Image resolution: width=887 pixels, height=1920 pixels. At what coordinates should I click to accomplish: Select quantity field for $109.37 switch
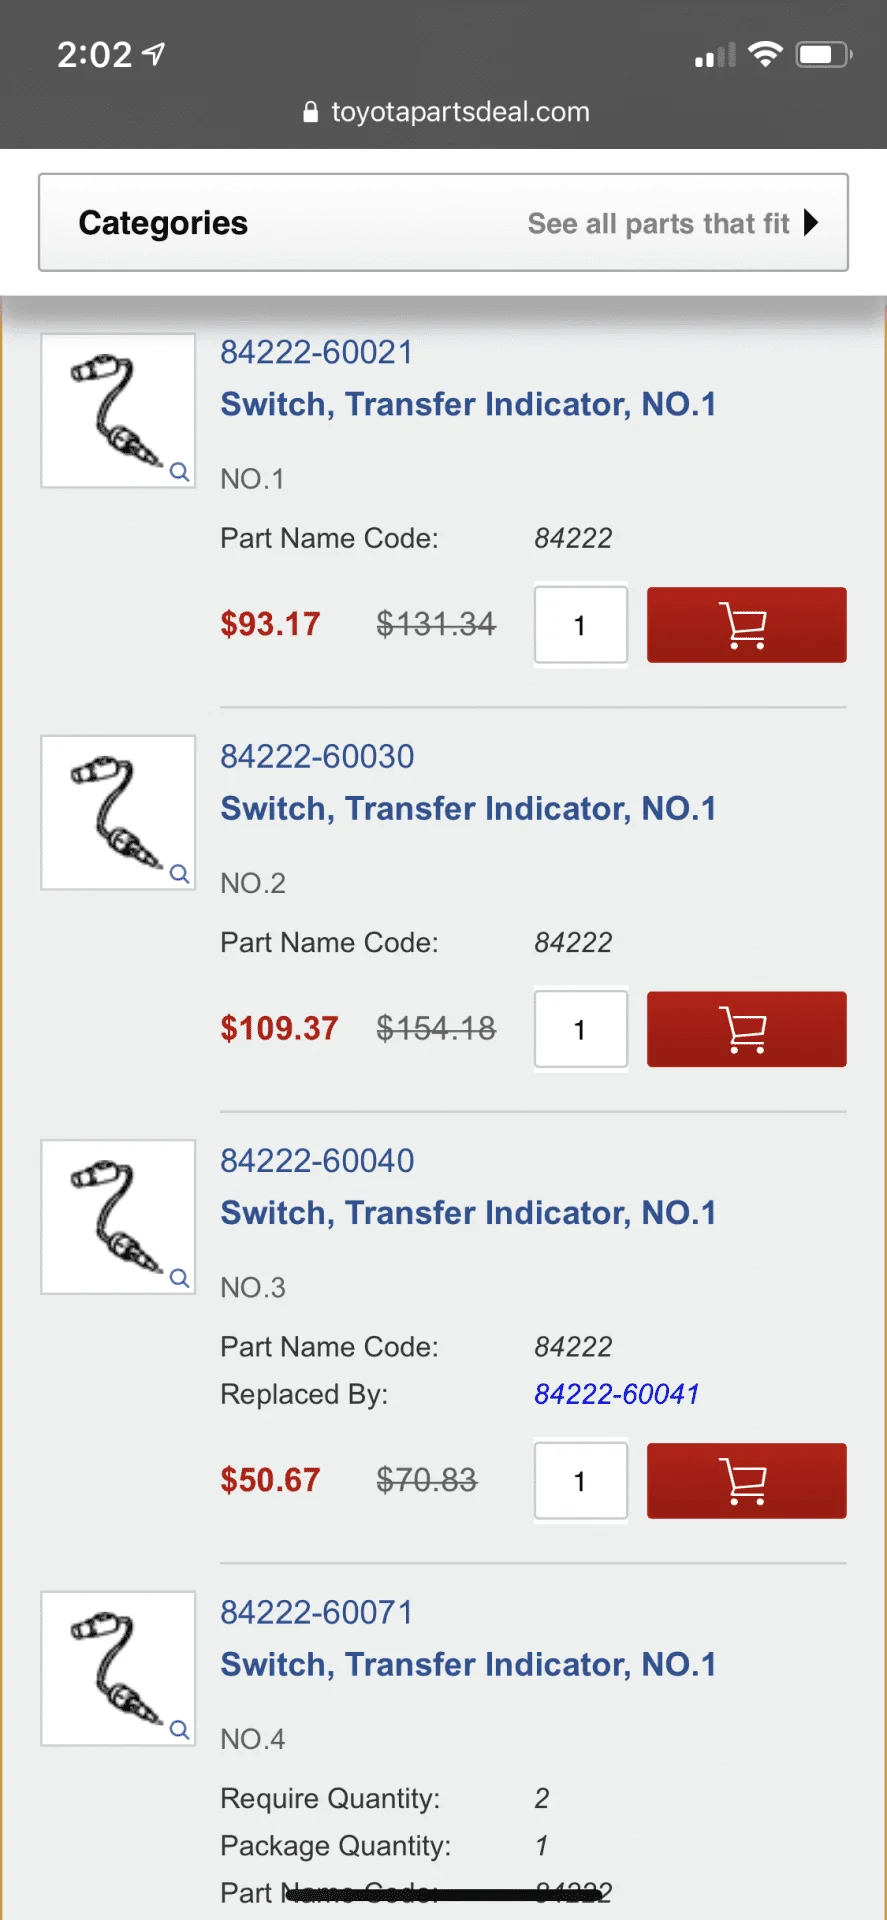pyautogui.click(x=580, y=1029)
